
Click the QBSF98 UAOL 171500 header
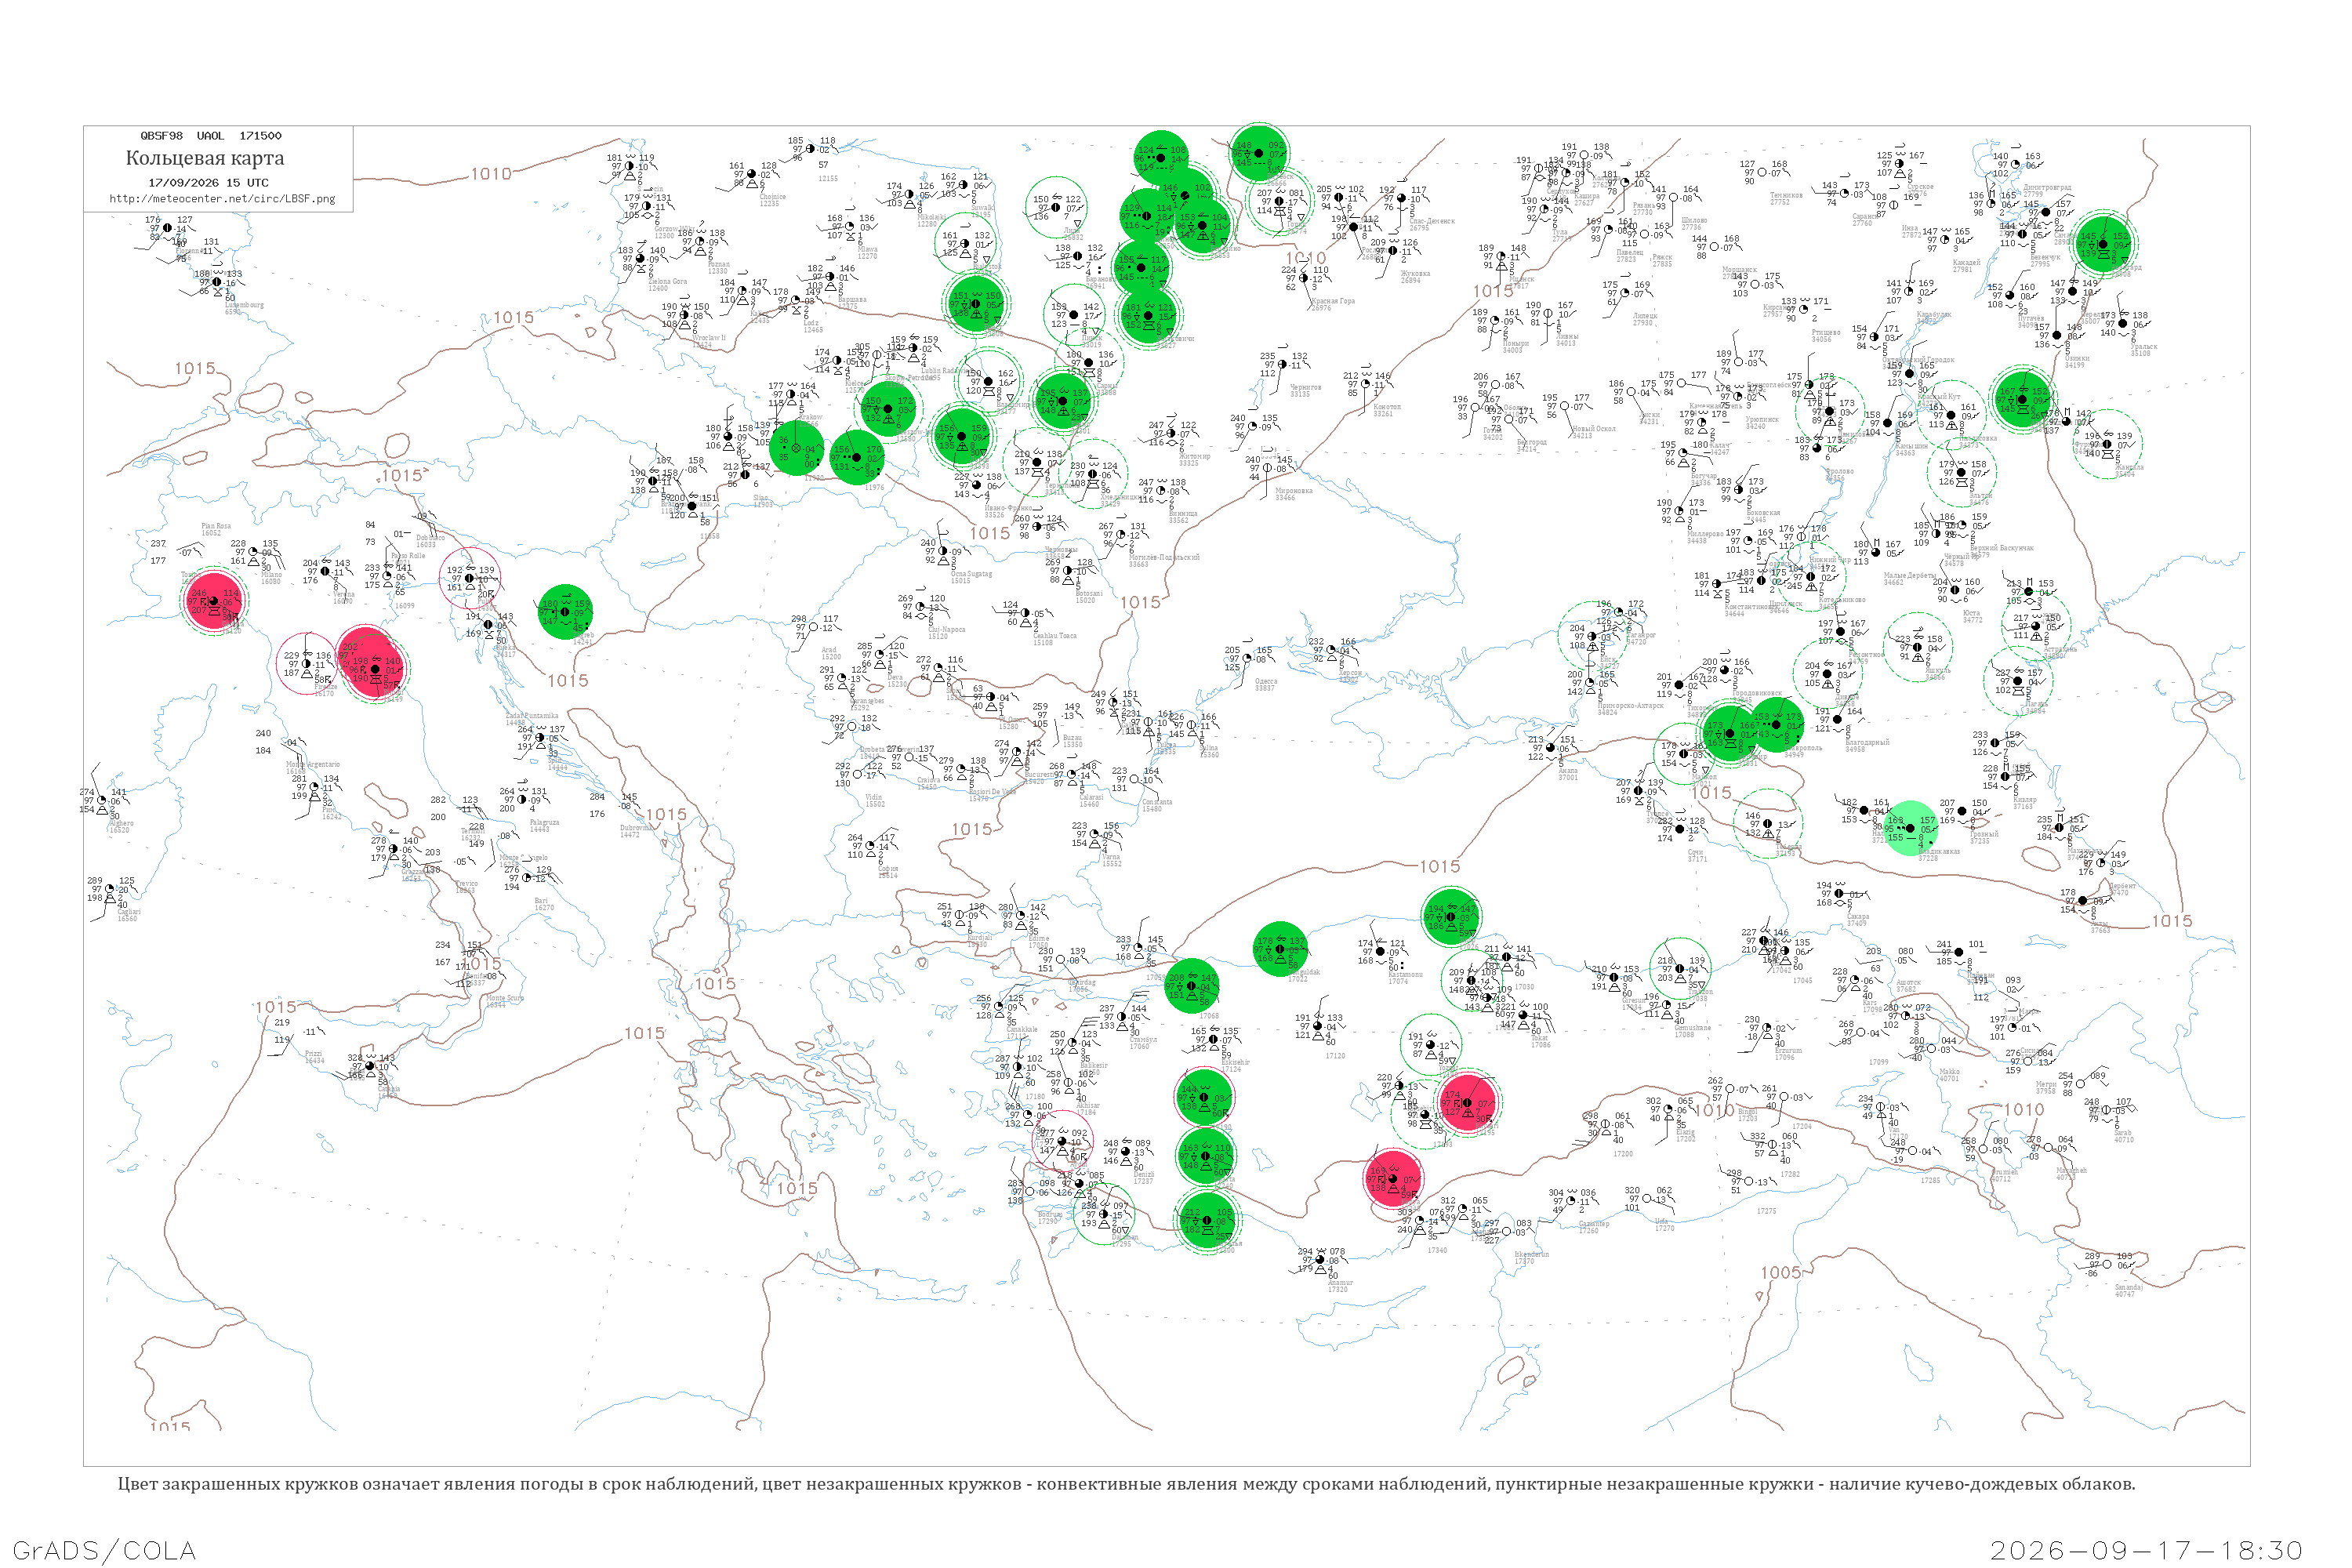click(x=211, y=136)
